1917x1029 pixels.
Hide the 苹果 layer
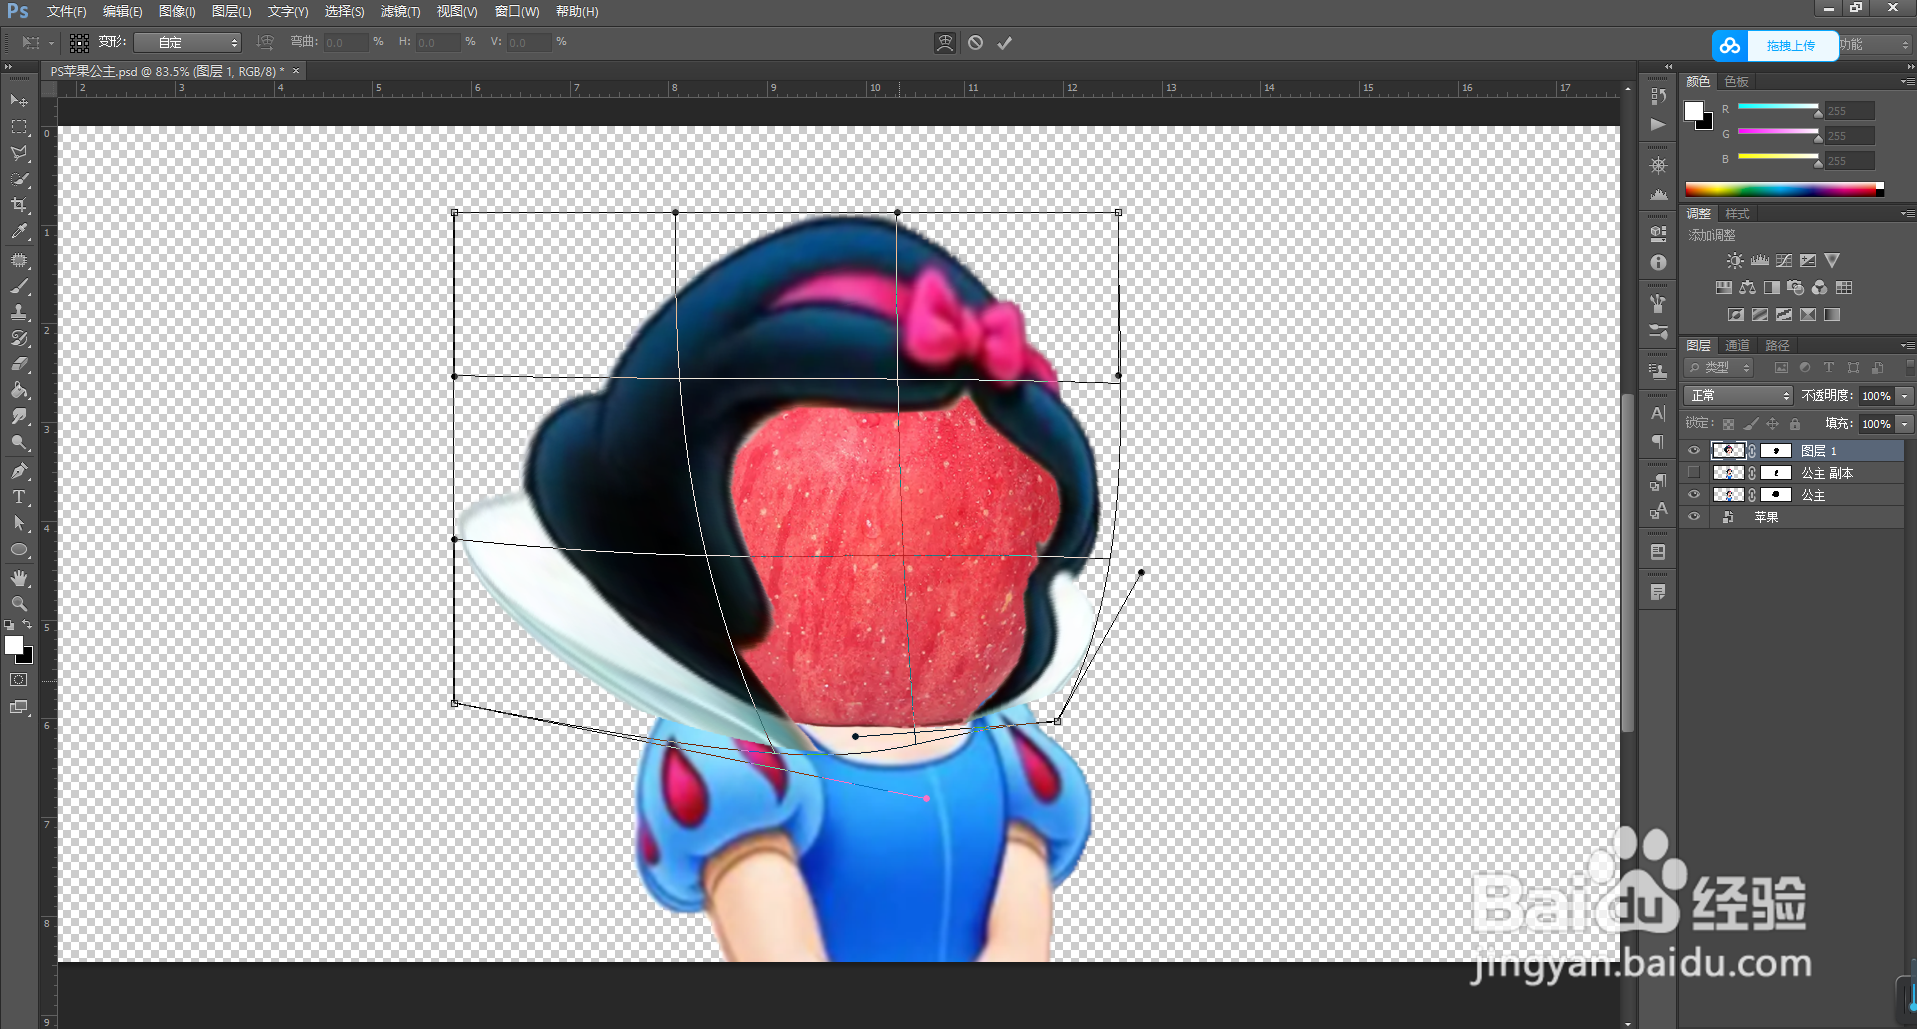pos(1694,517)
